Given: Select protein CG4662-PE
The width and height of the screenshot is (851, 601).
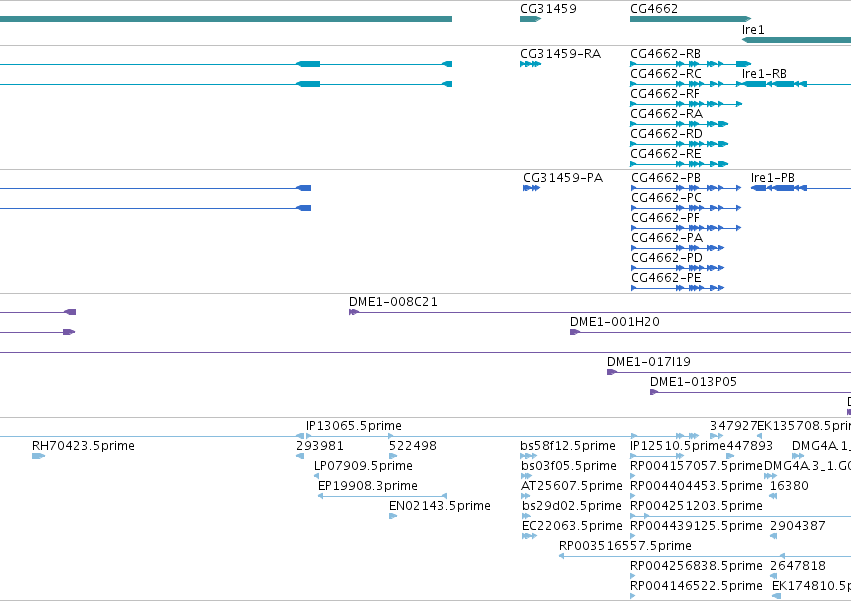Looking at the screenshot, I should point(666,279).
